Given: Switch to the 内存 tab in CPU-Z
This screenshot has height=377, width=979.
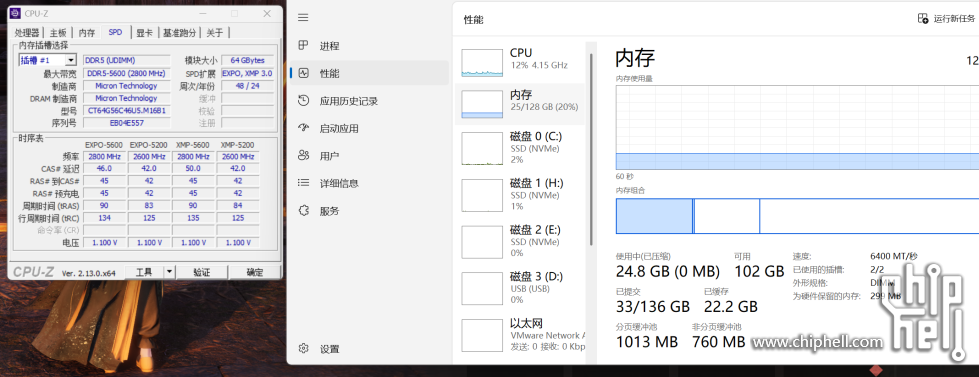Looking at the screenshot, I should pyautogui.click(x=87, y=32).
